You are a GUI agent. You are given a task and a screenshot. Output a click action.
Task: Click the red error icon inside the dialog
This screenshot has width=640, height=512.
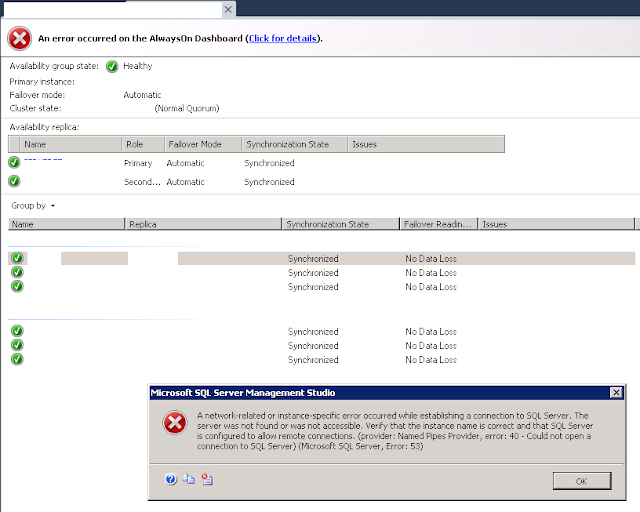pos(175,423)
